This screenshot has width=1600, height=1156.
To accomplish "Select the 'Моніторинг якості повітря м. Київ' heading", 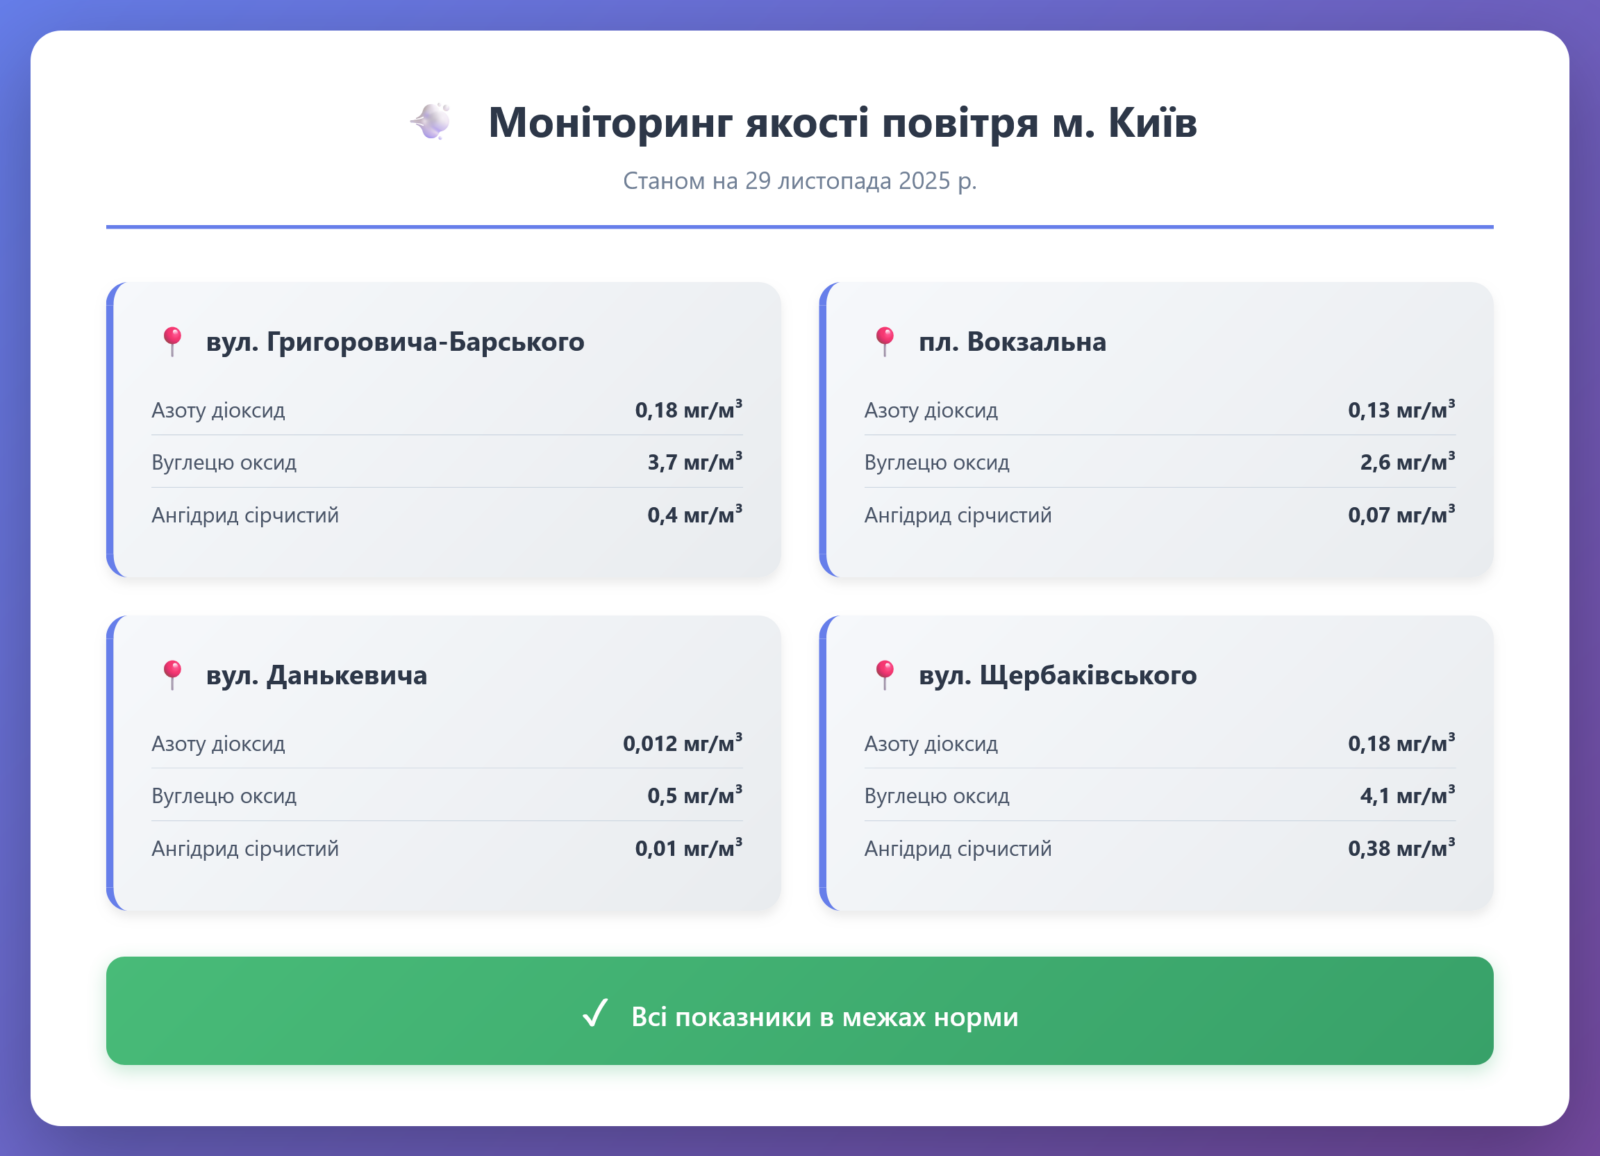I will [x=842, y=122].
